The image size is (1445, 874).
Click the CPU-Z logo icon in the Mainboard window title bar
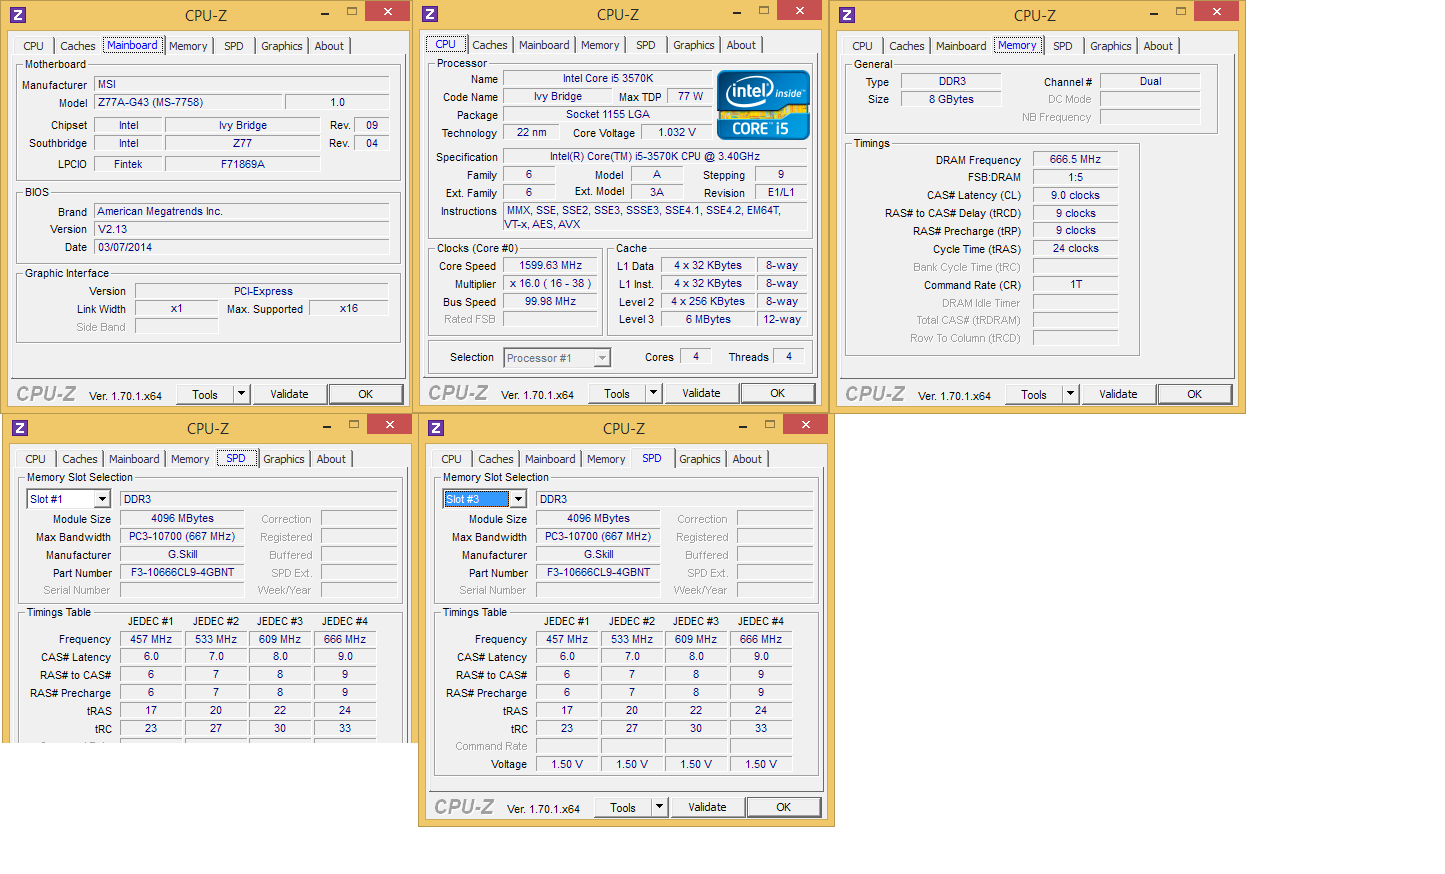pos(18,15)
